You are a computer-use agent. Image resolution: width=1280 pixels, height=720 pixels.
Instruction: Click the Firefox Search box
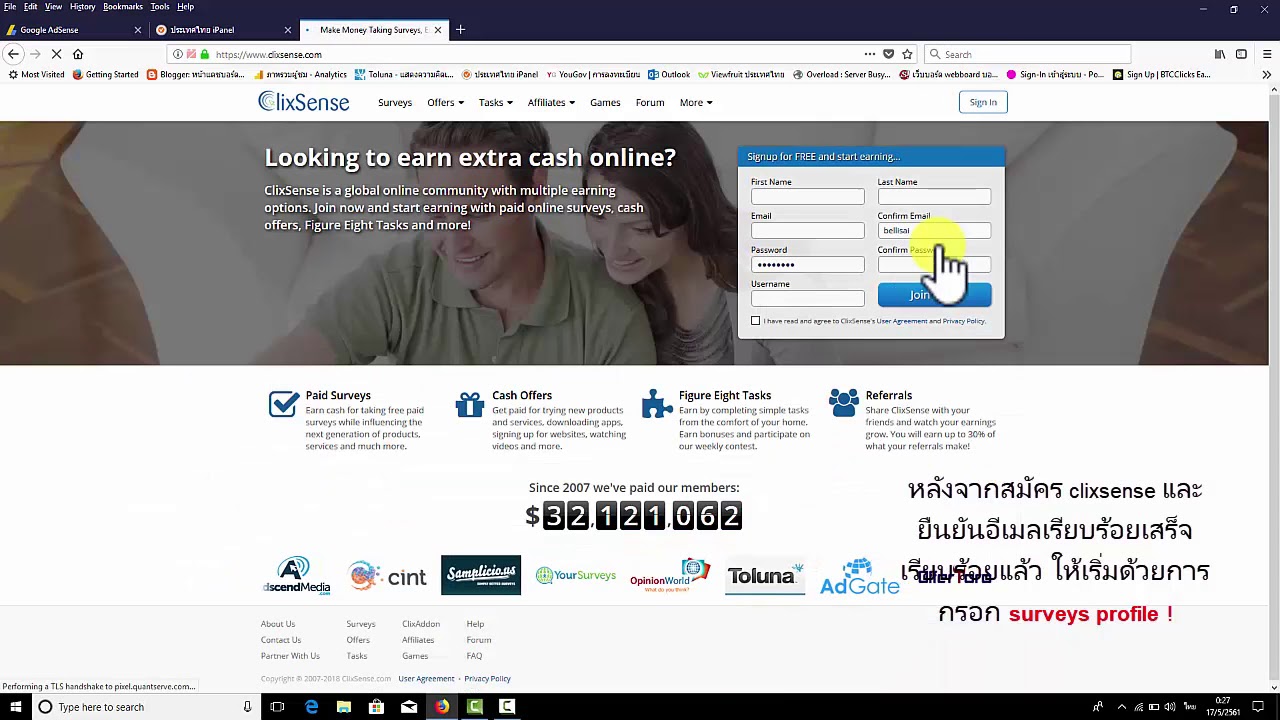coord(1028,54)
